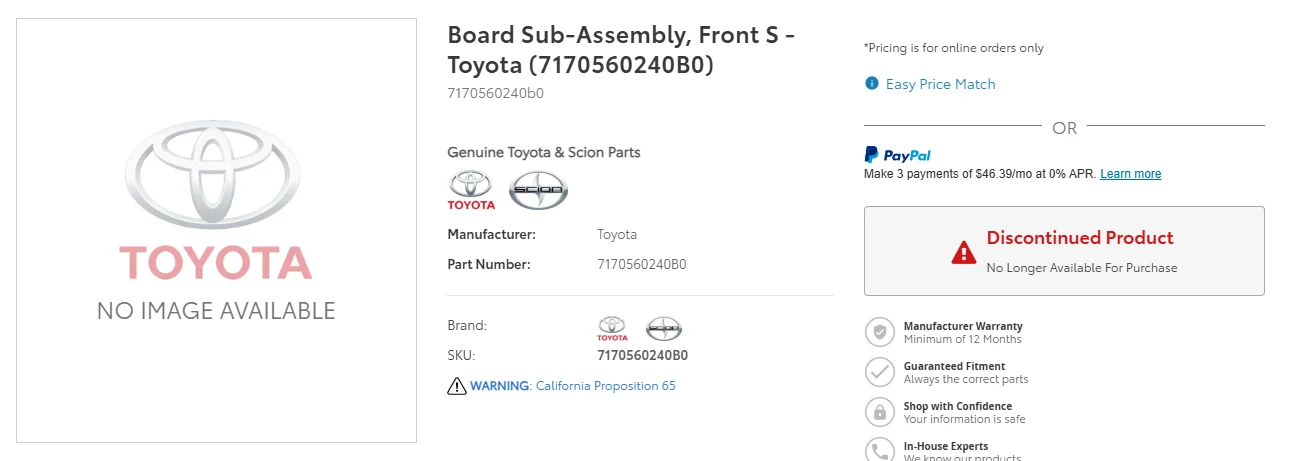Open PayPal Learn more link
This screenshot has width=1304, height=461.
click(1130, 174)
